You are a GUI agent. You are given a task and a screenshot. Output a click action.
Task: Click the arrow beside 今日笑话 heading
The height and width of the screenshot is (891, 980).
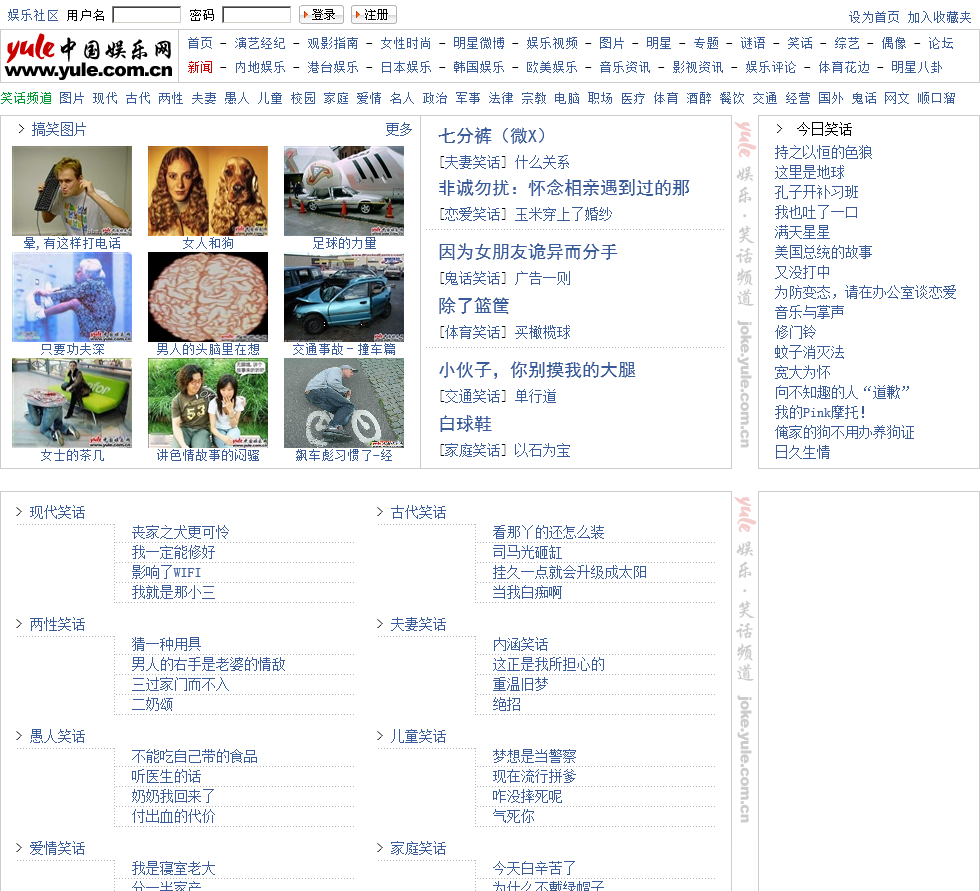pyautogui.click(x=779, y=129)
